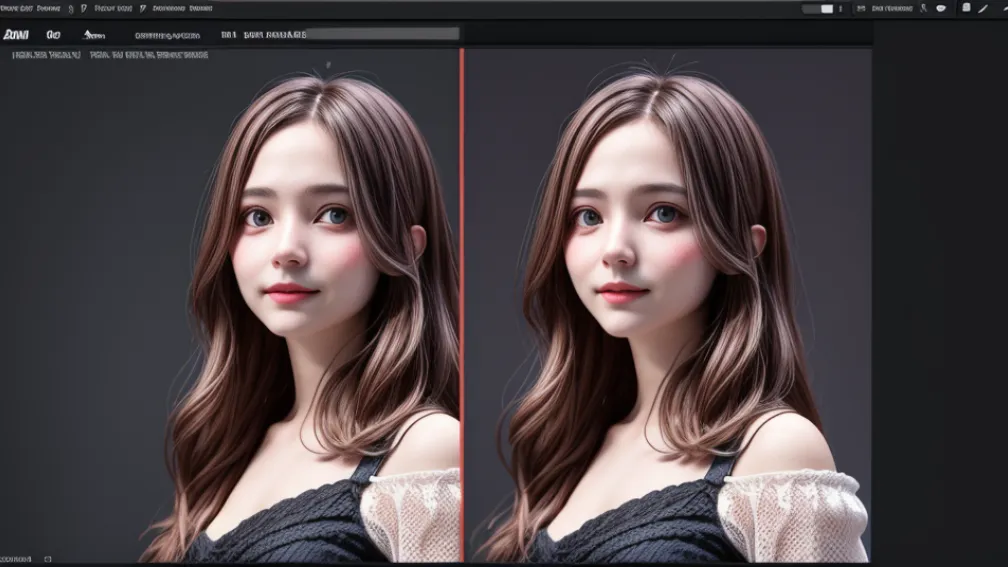Click the '9' icon in the menu bar
Viewport: 1008px width, 567px height.
[70, 8]
